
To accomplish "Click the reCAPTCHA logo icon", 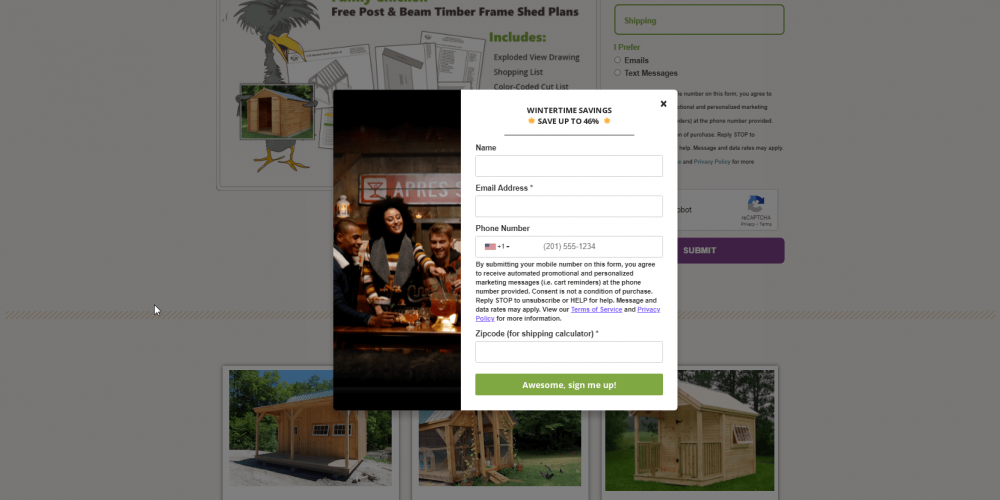I will [756, 204].
